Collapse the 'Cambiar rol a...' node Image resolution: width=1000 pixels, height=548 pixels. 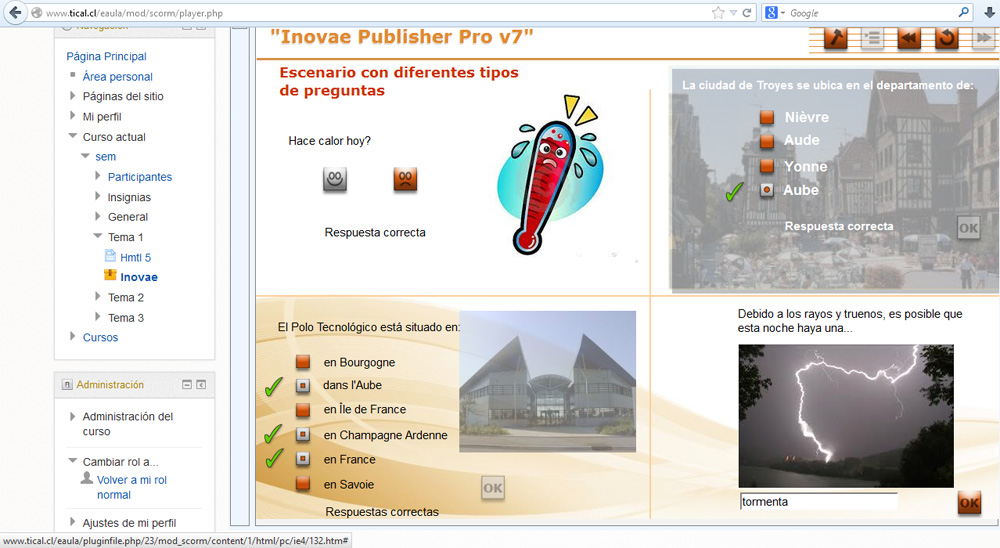72,461
